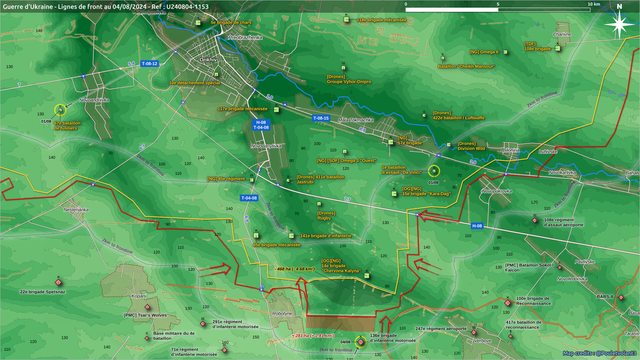The width and height of the screenshot is (640, 360).
Task: Click the T-08-12 blue road sign
Action: coord(150,64)
